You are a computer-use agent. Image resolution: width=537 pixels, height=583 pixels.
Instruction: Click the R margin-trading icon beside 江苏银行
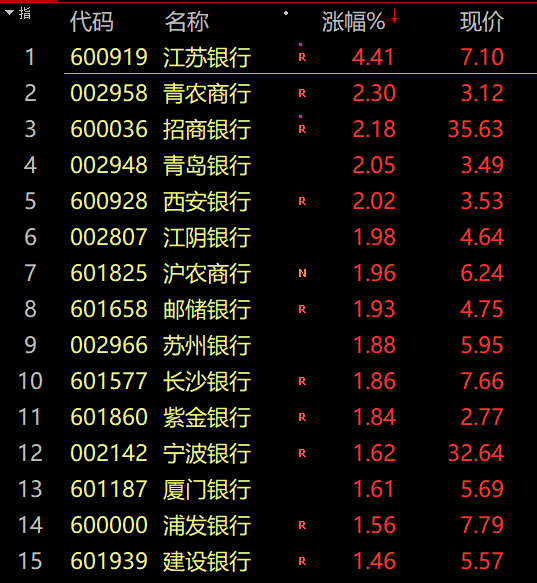coord(302,57)
